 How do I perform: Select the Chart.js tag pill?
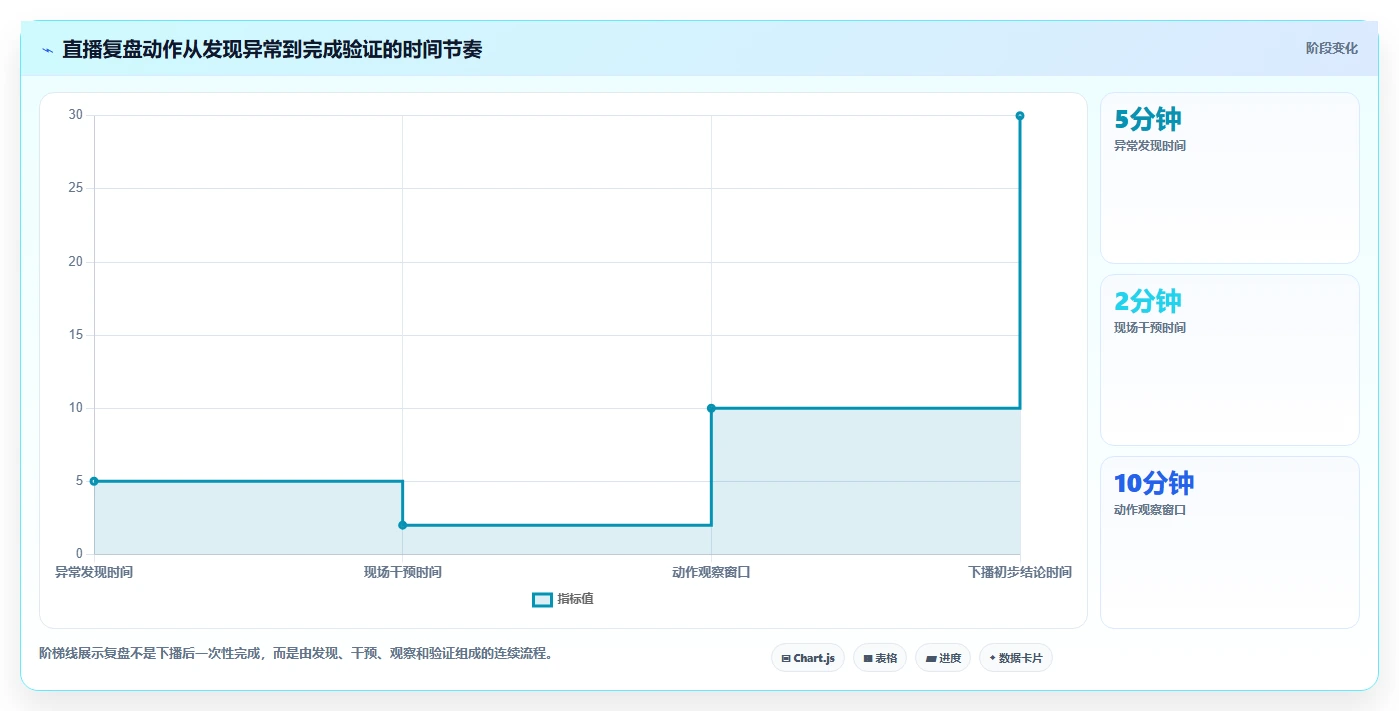pos(808,658)
